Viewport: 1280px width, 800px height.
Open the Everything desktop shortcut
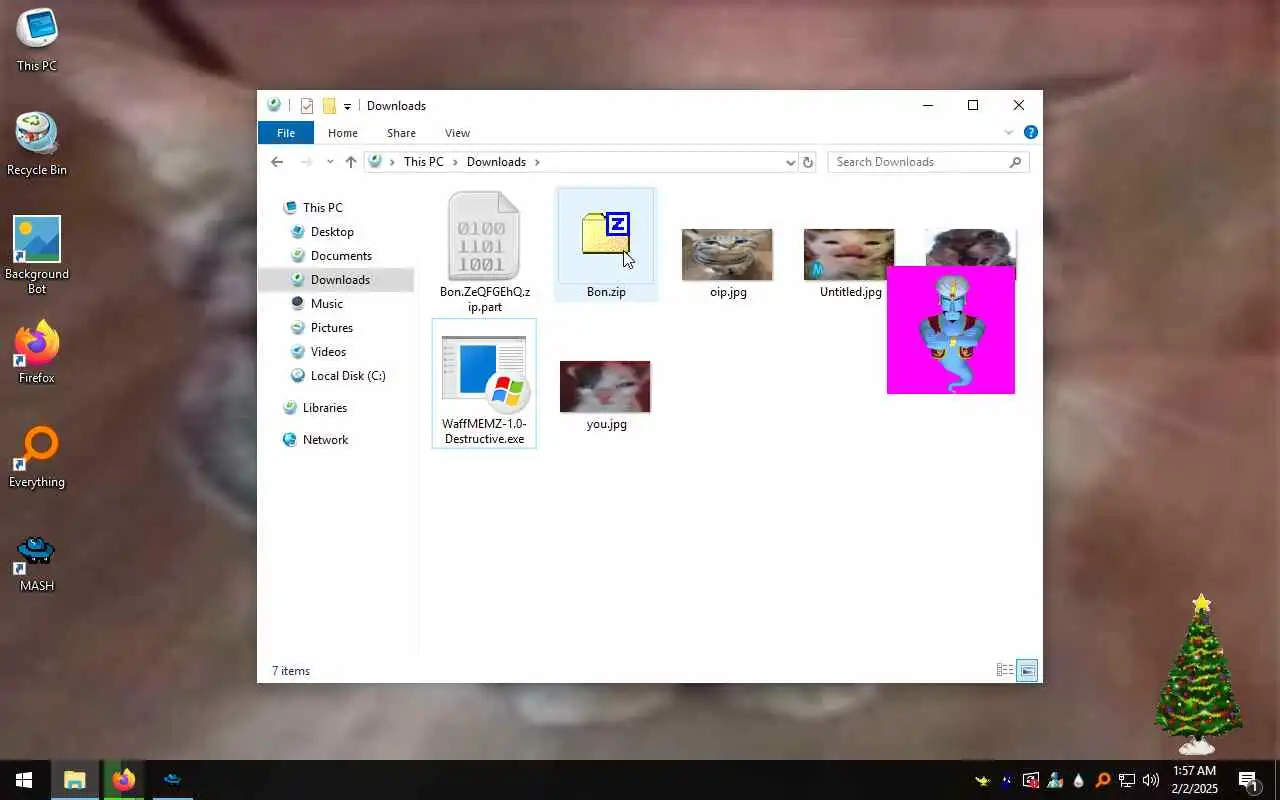pyautogui.click(x=37, y=458)
